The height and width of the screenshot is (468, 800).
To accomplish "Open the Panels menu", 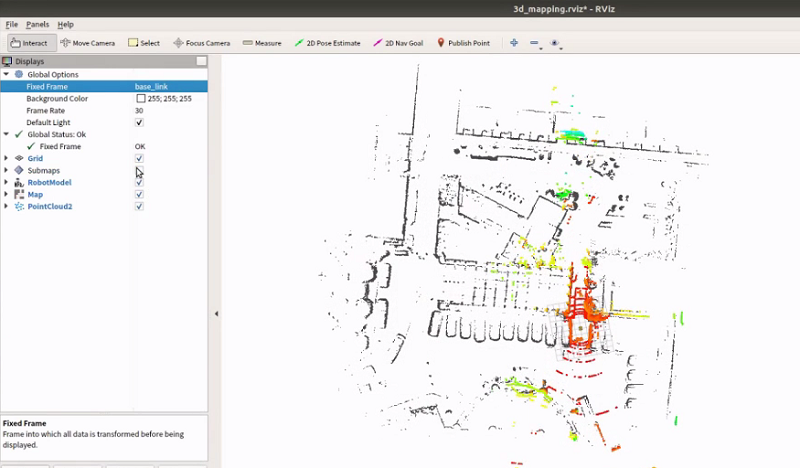I will point(38,24).
